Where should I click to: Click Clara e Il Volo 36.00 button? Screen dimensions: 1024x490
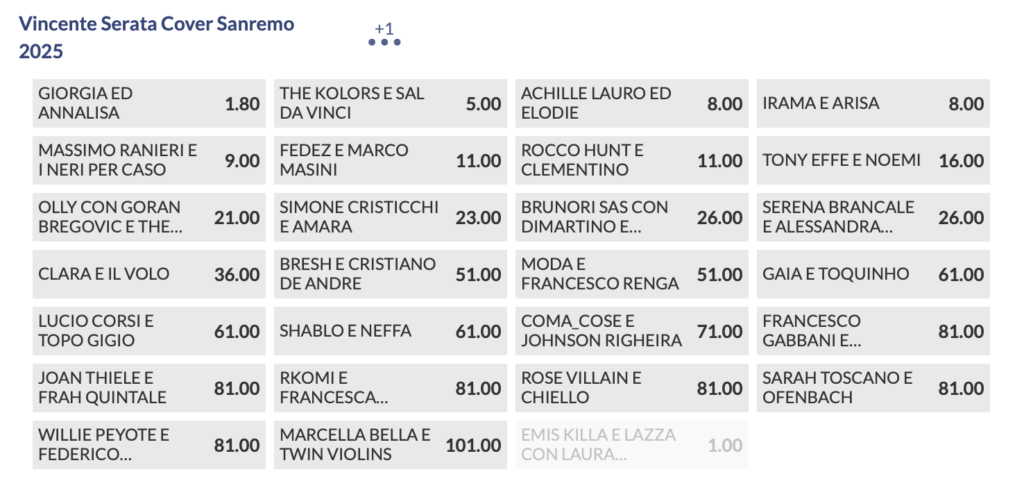[x=149, y=274]
